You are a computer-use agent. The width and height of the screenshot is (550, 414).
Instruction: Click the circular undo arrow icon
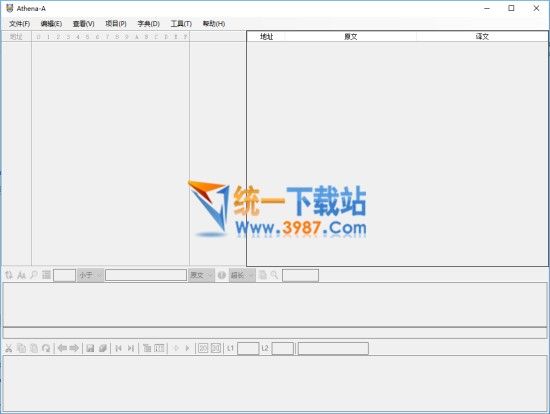46,348
